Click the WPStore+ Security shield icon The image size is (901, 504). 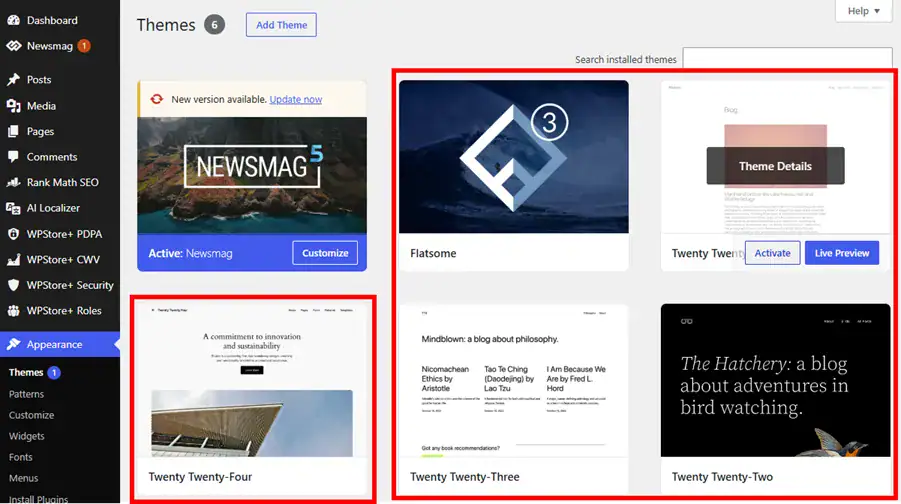click(13, 285)
